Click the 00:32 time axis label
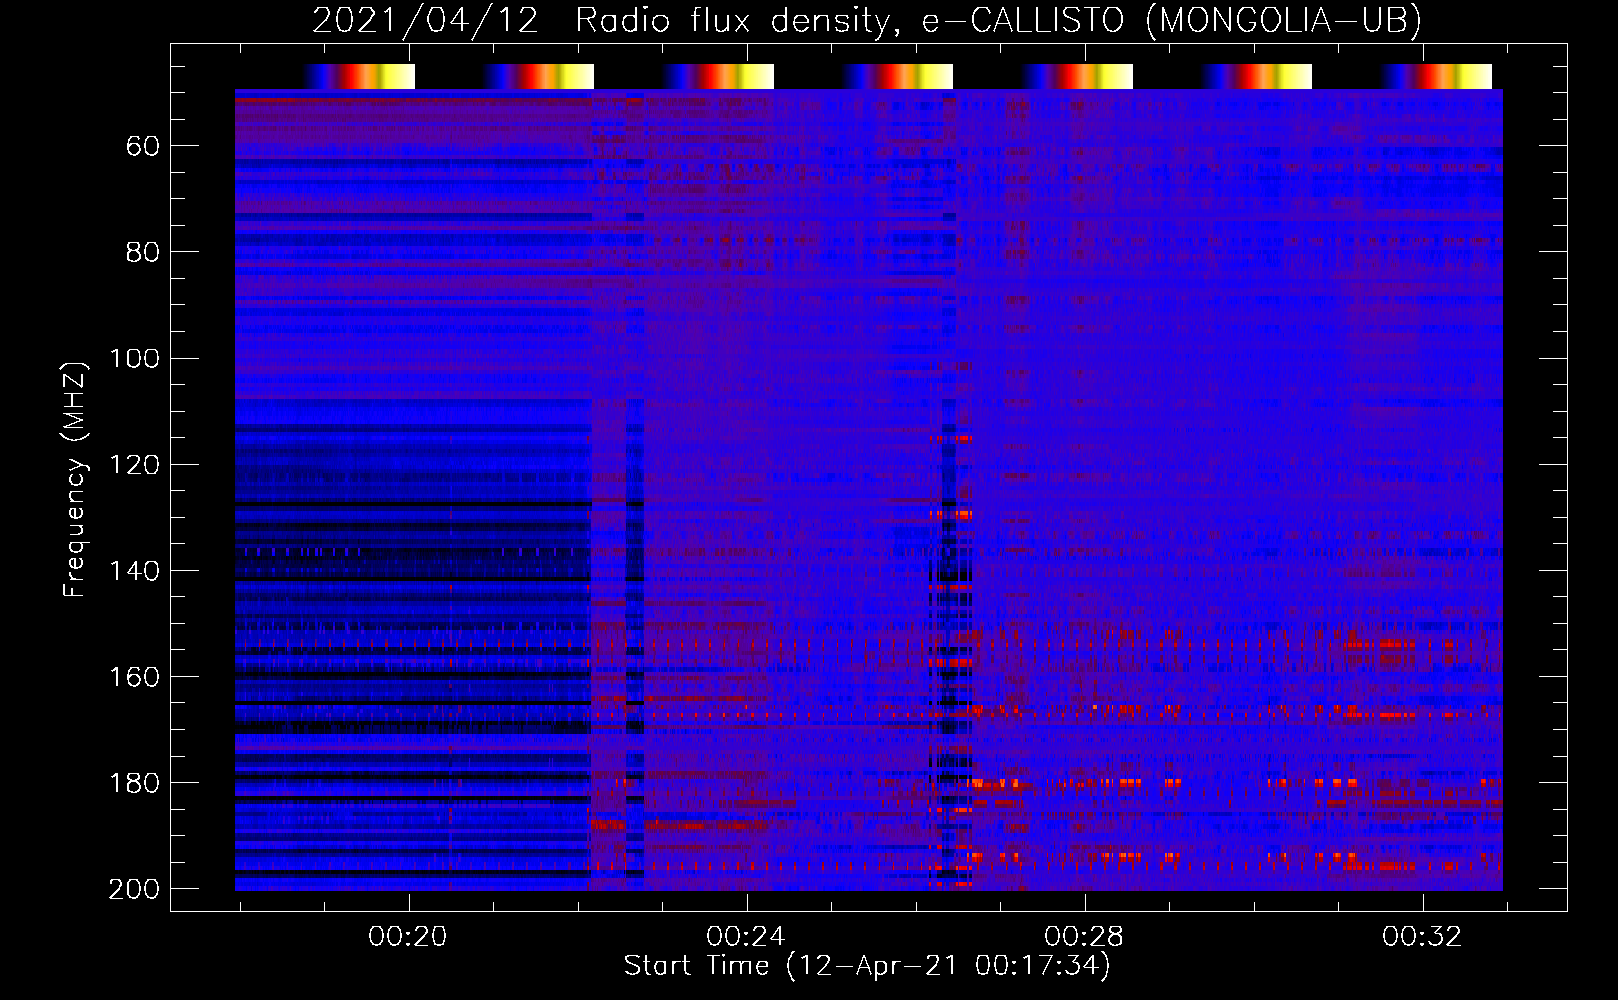The width and height of the screenshot is (1618, 1000). 1422,937
